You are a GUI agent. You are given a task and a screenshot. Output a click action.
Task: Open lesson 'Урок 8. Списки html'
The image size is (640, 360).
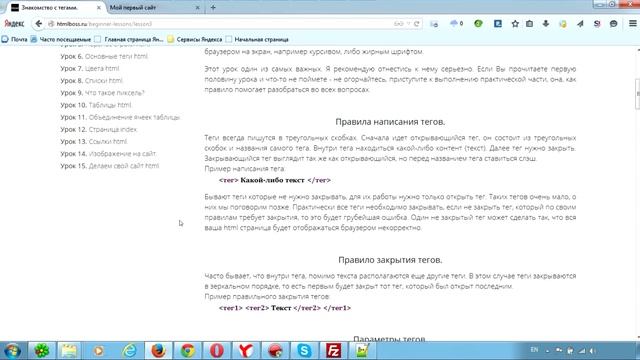tap(91, 80)
